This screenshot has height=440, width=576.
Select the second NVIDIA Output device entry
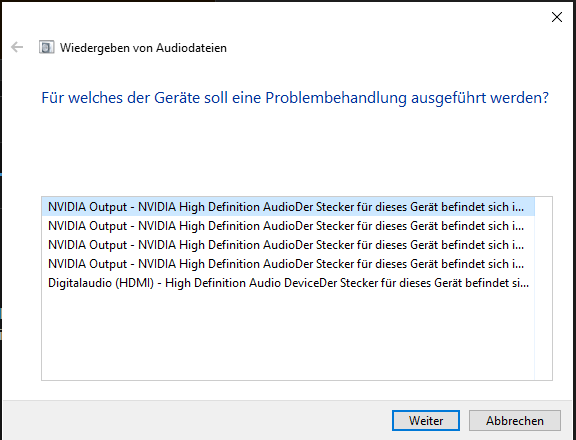tap(288, 226)
